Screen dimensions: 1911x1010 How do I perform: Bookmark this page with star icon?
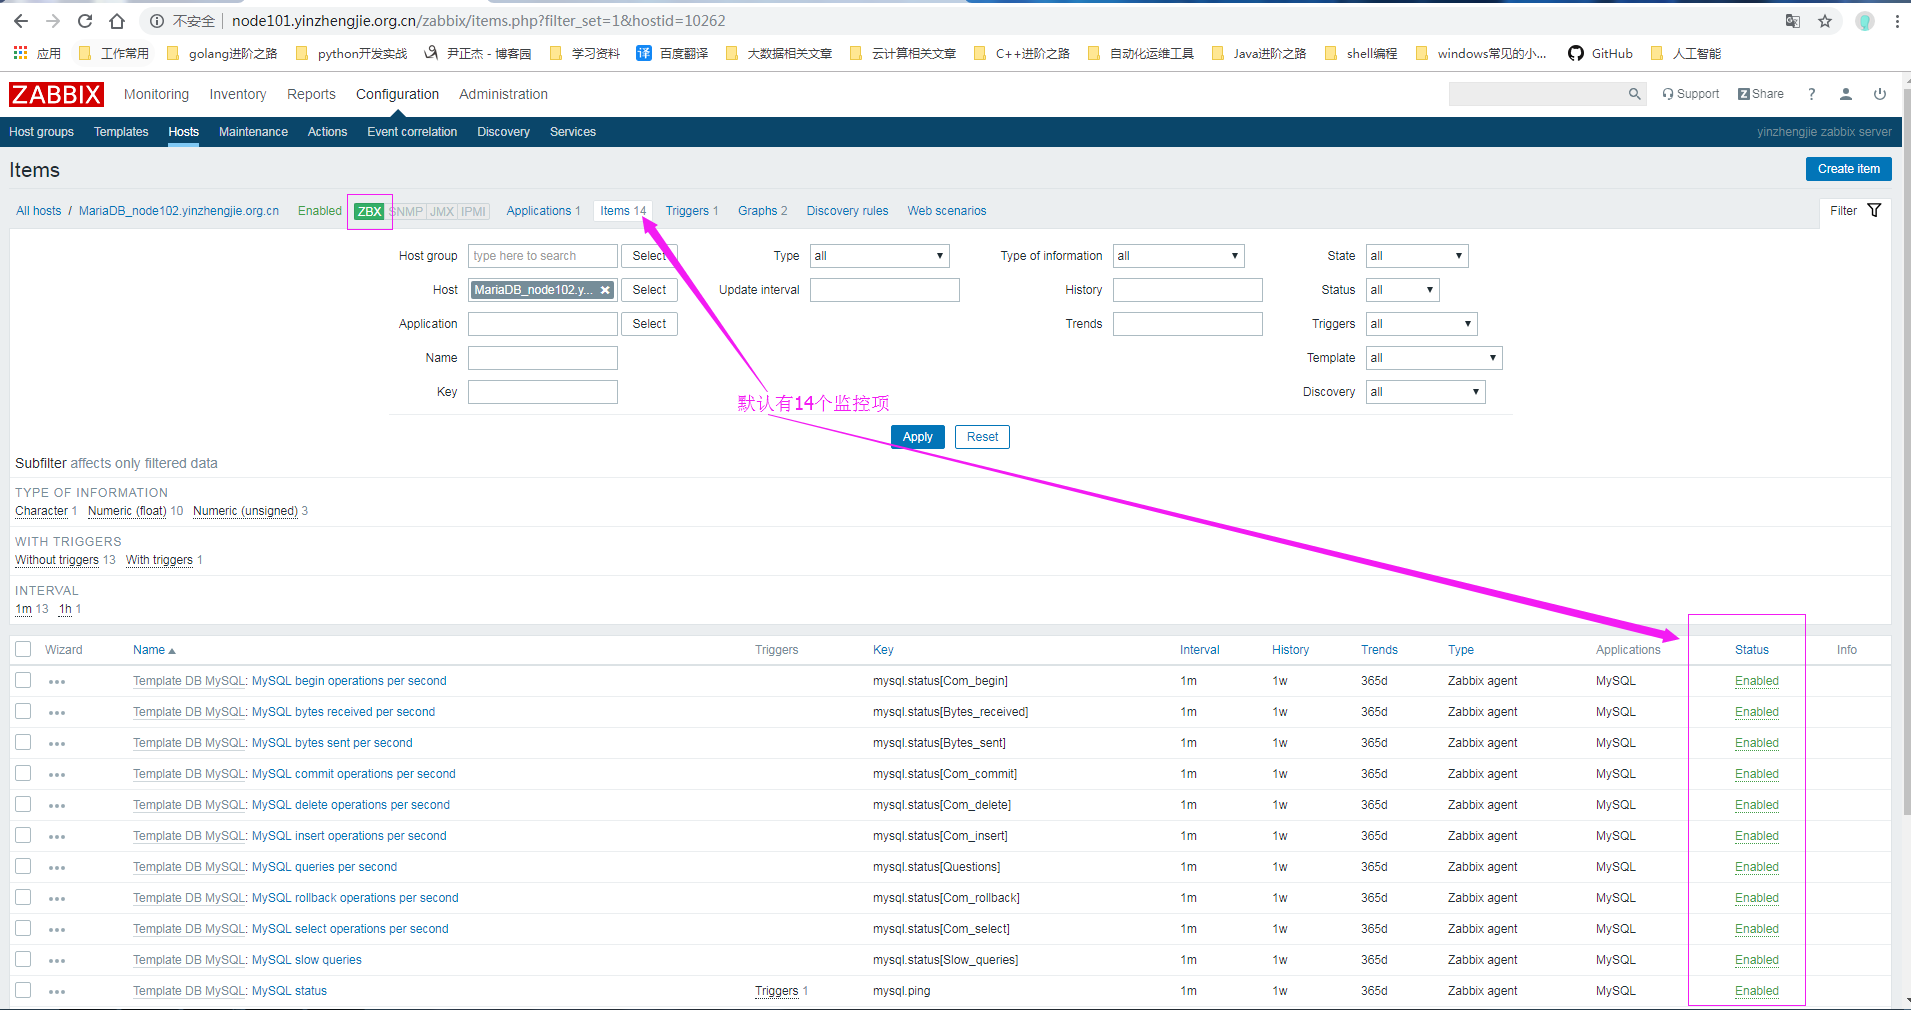click(x=1825, y=21)
